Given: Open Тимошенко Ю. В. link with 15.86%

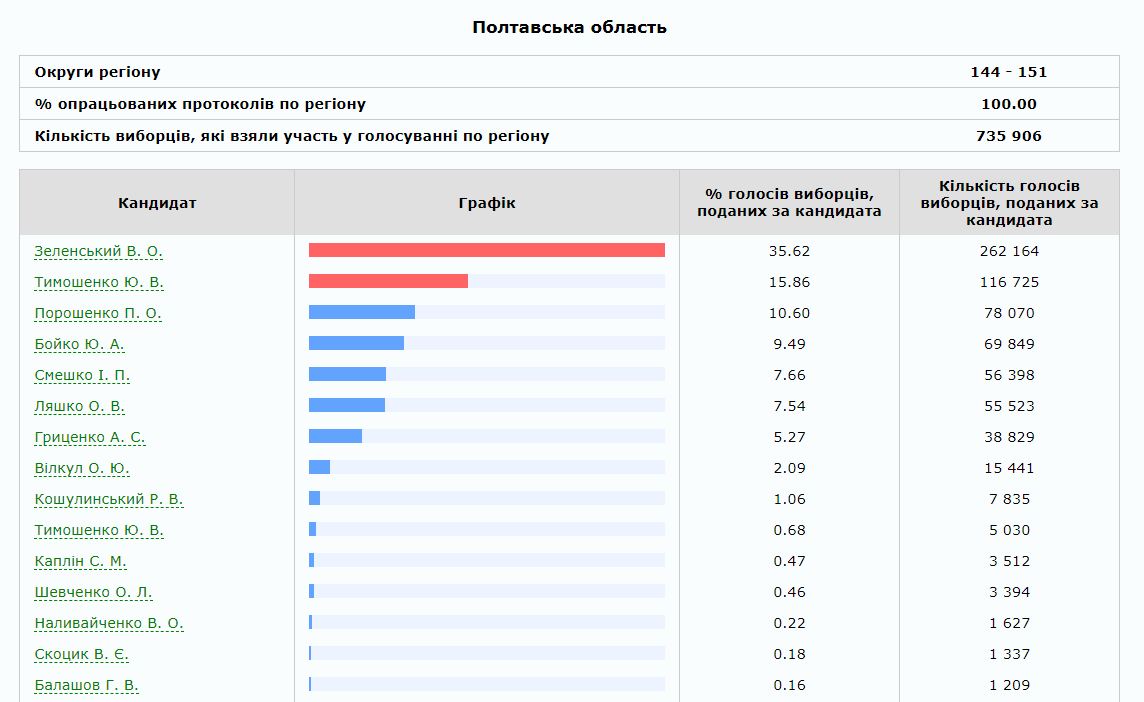Looking at the screenshot, I should (99, 282).
